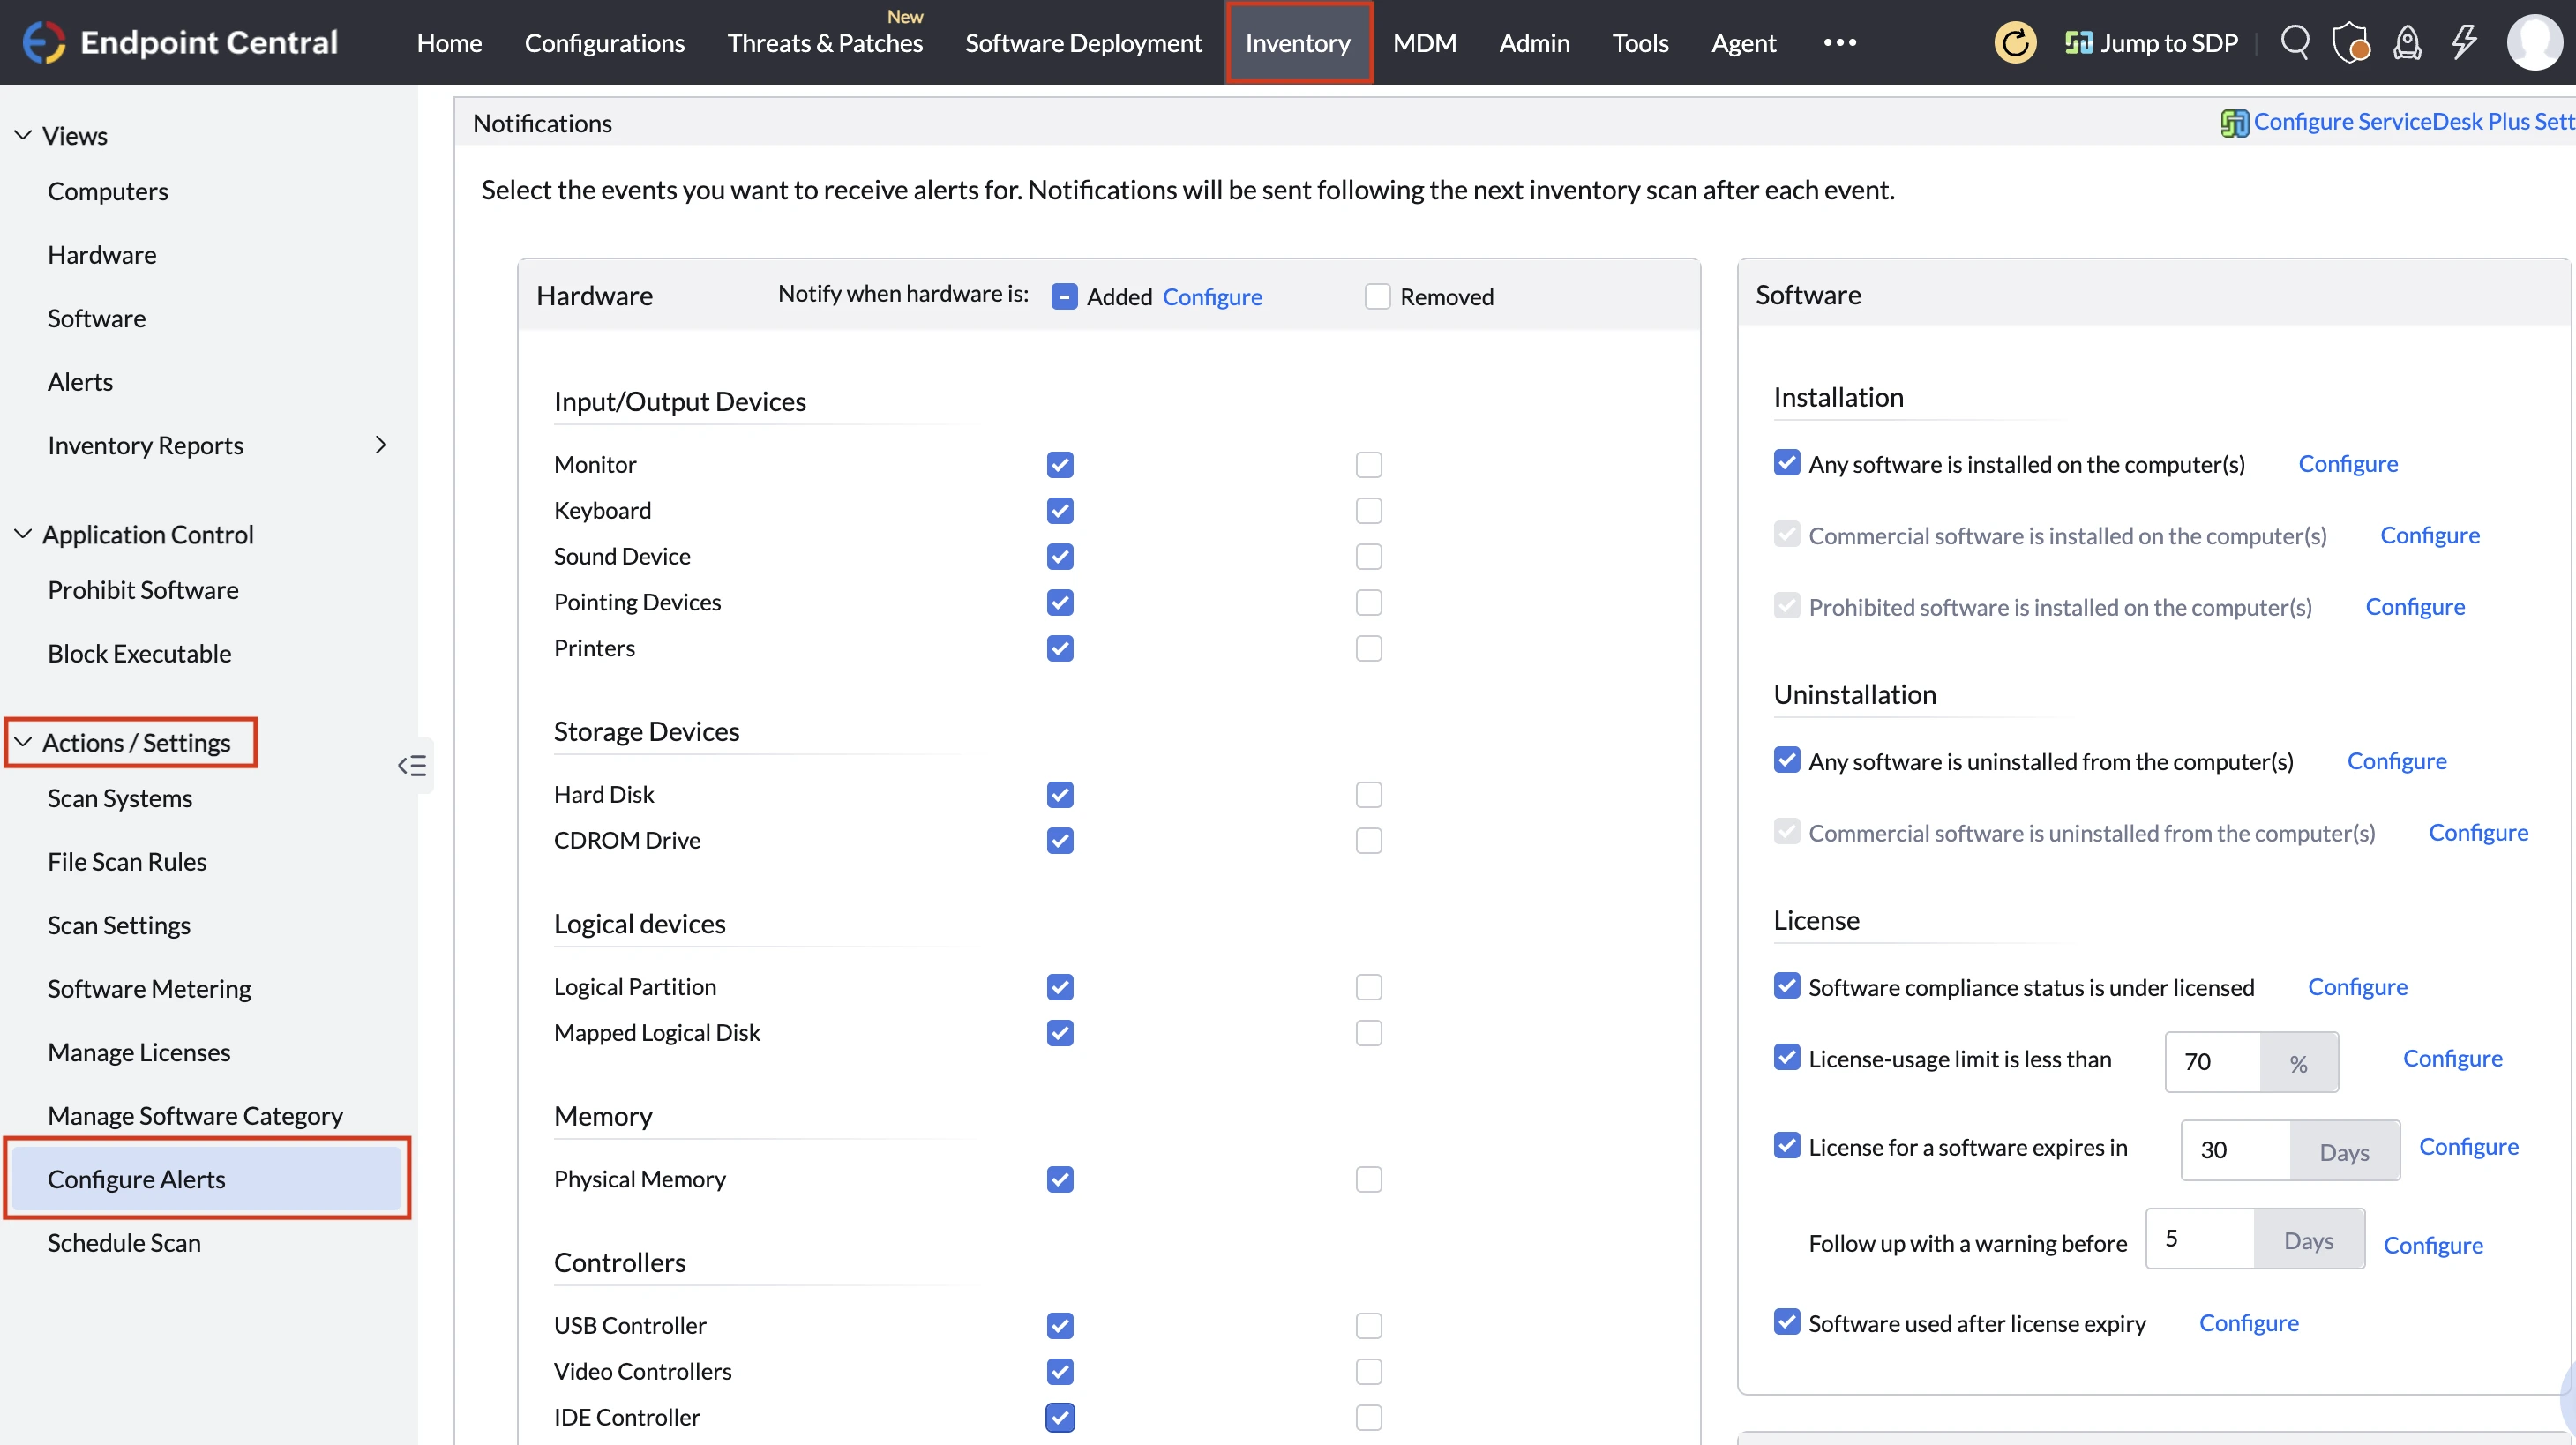Open the search magnifier icon
Viewport: 2576px width, 1445px height.
click(x=2295, y=42)
